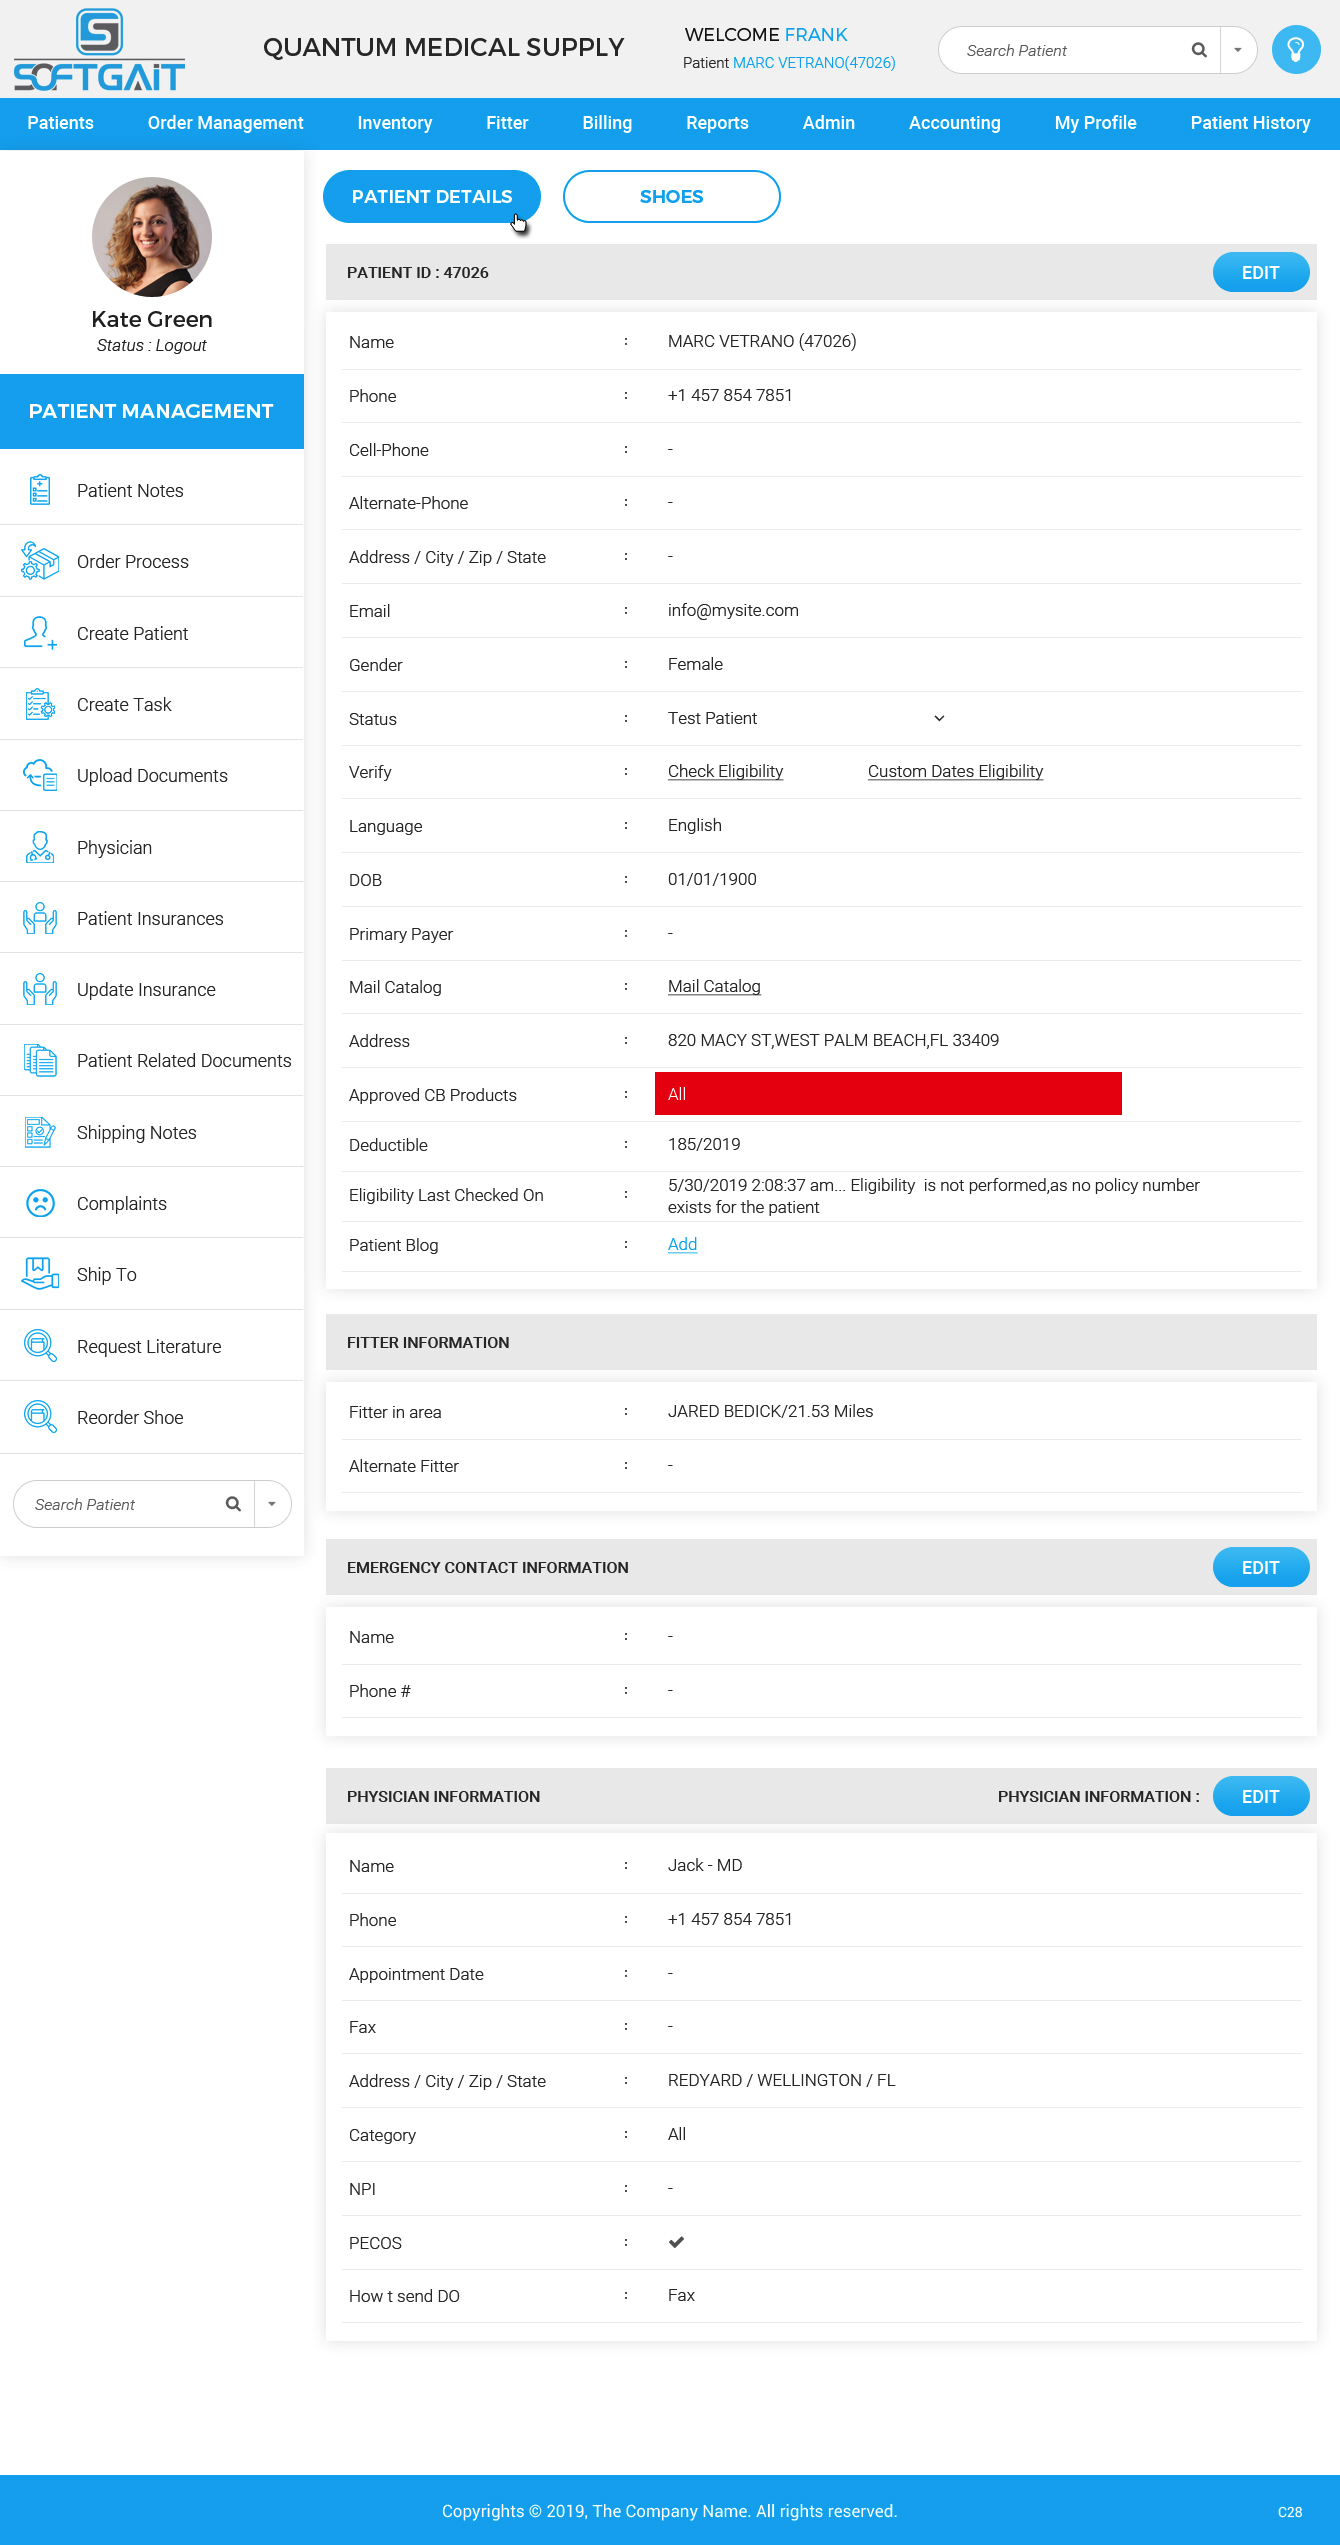Click the Order Process box icon
The image size is (1340, 2545).
(x=40, y=561)
